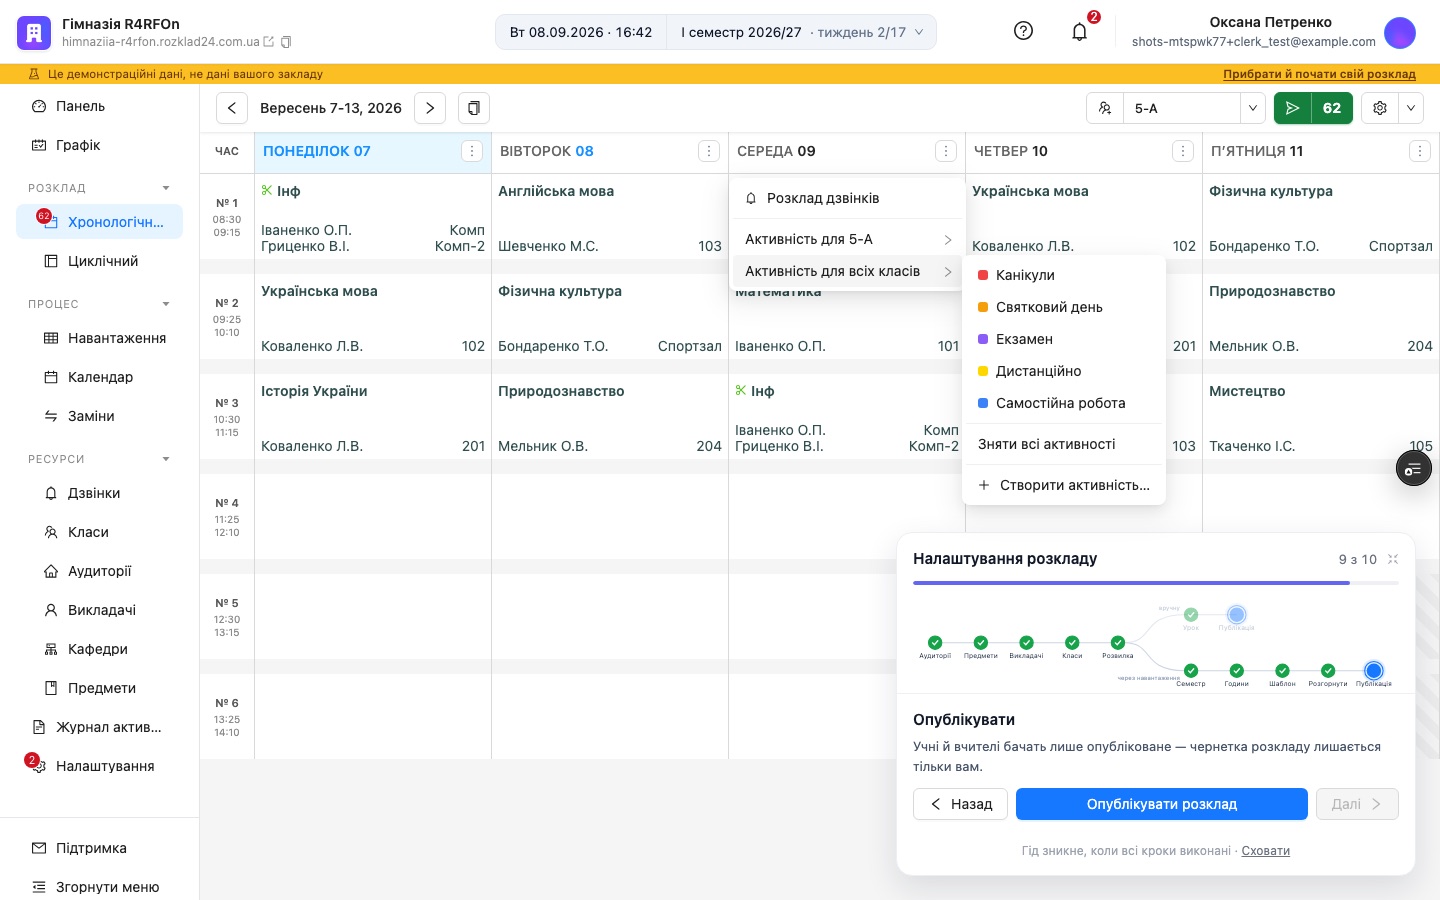This screenshot has height=900, width=1440.
Task: Select the Публікація step in guide diagram
Action: pyautogui.click(x=1374, y=671)
